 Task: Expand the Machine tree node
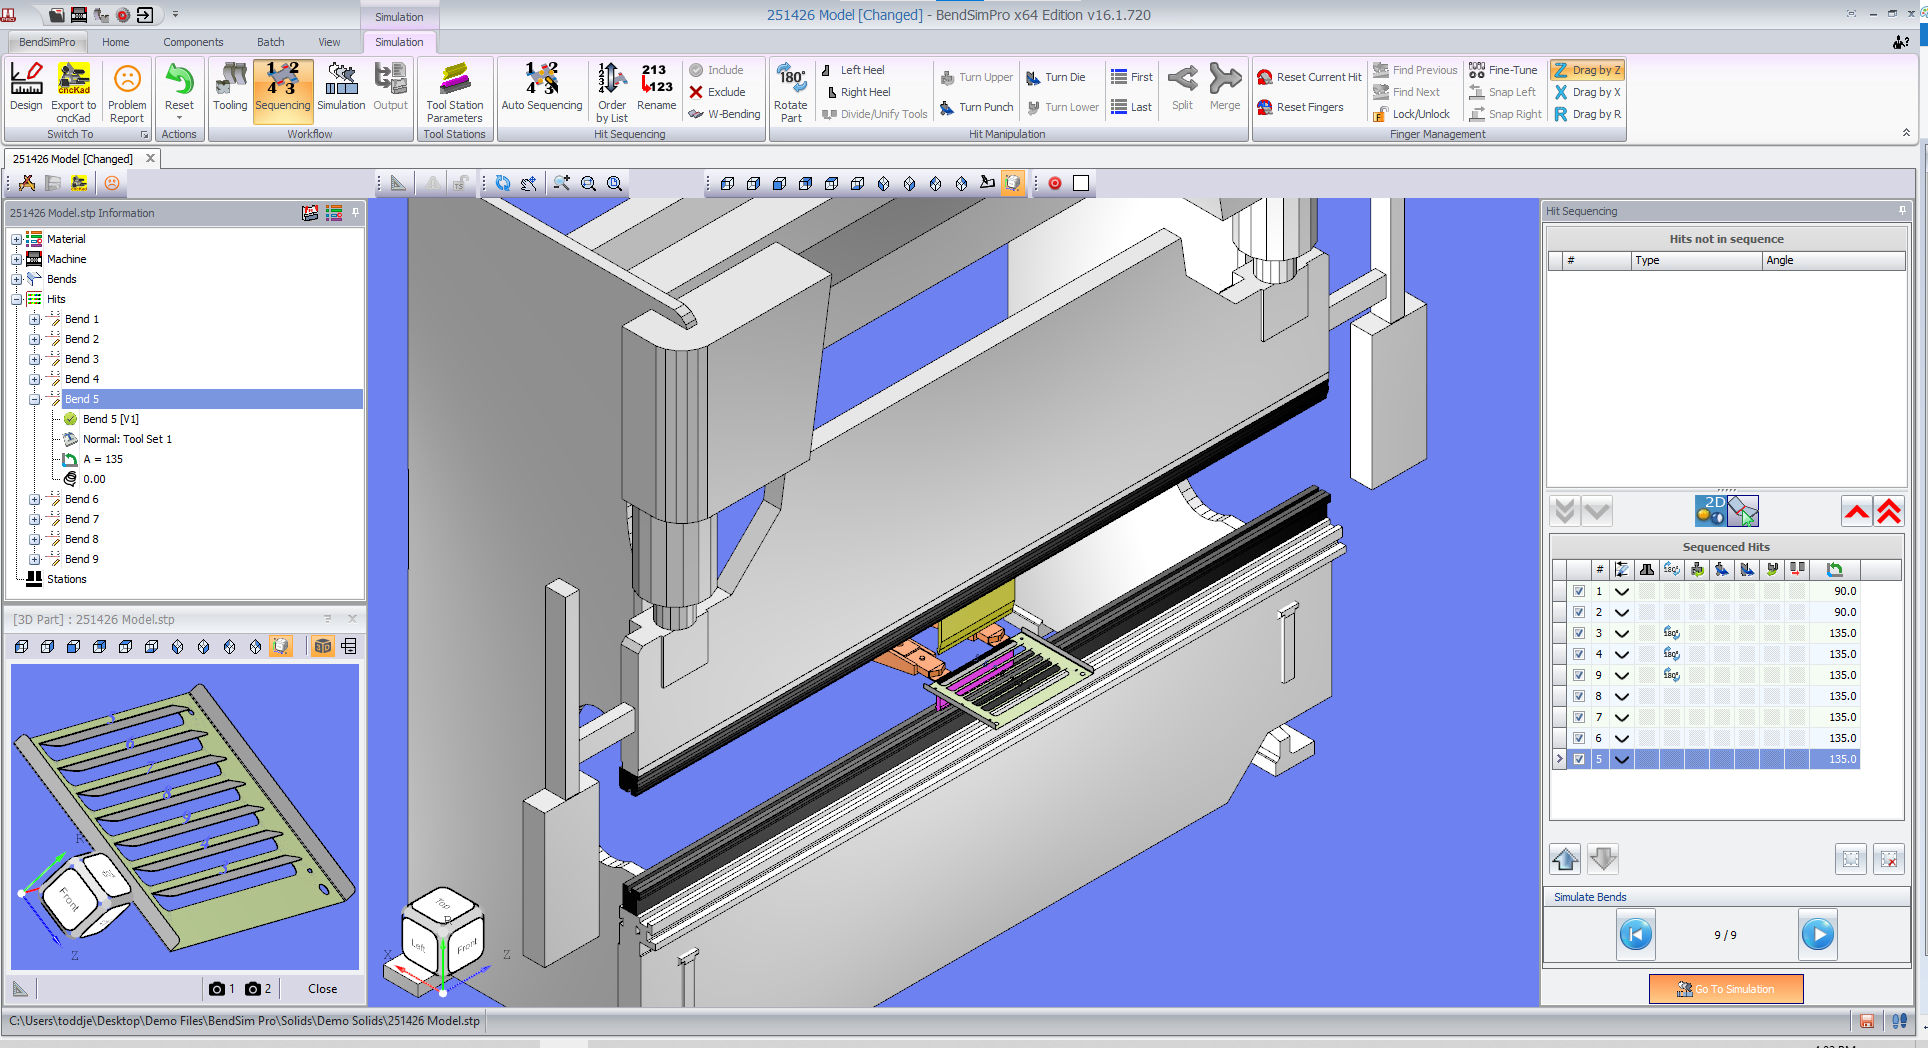16,259
